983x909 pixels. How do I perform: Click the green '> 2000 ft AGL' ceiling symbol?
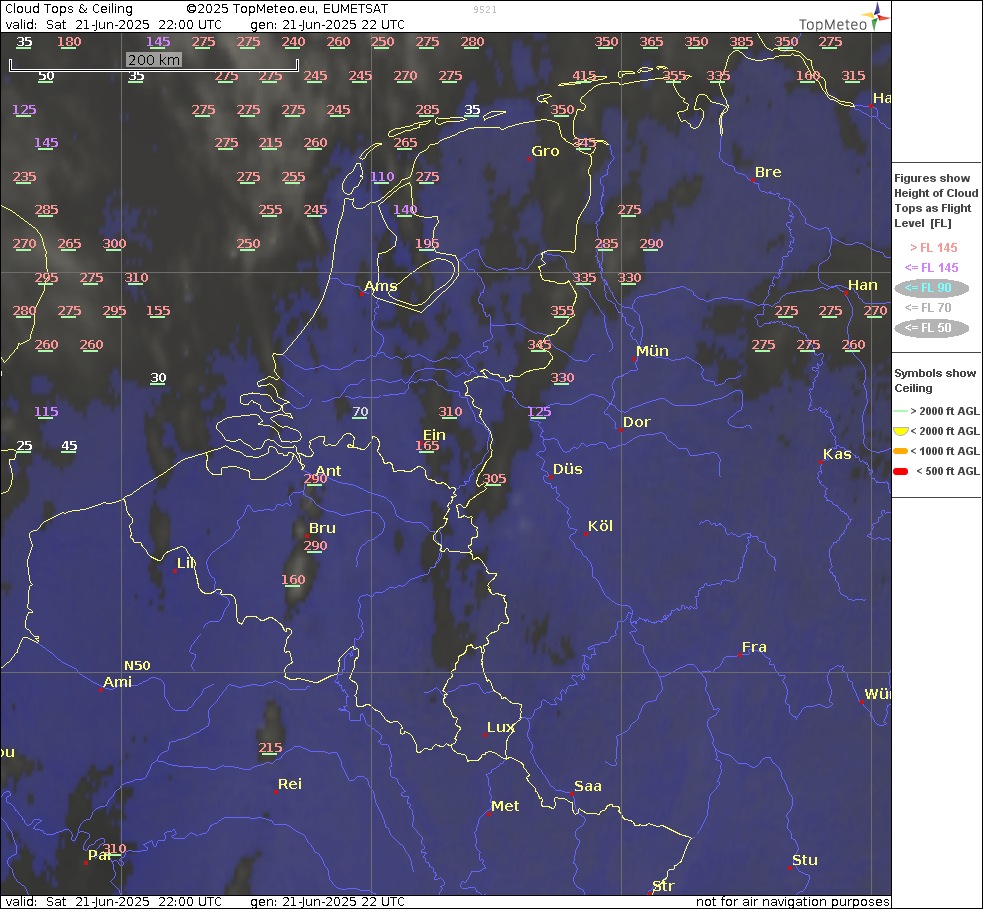900,411
